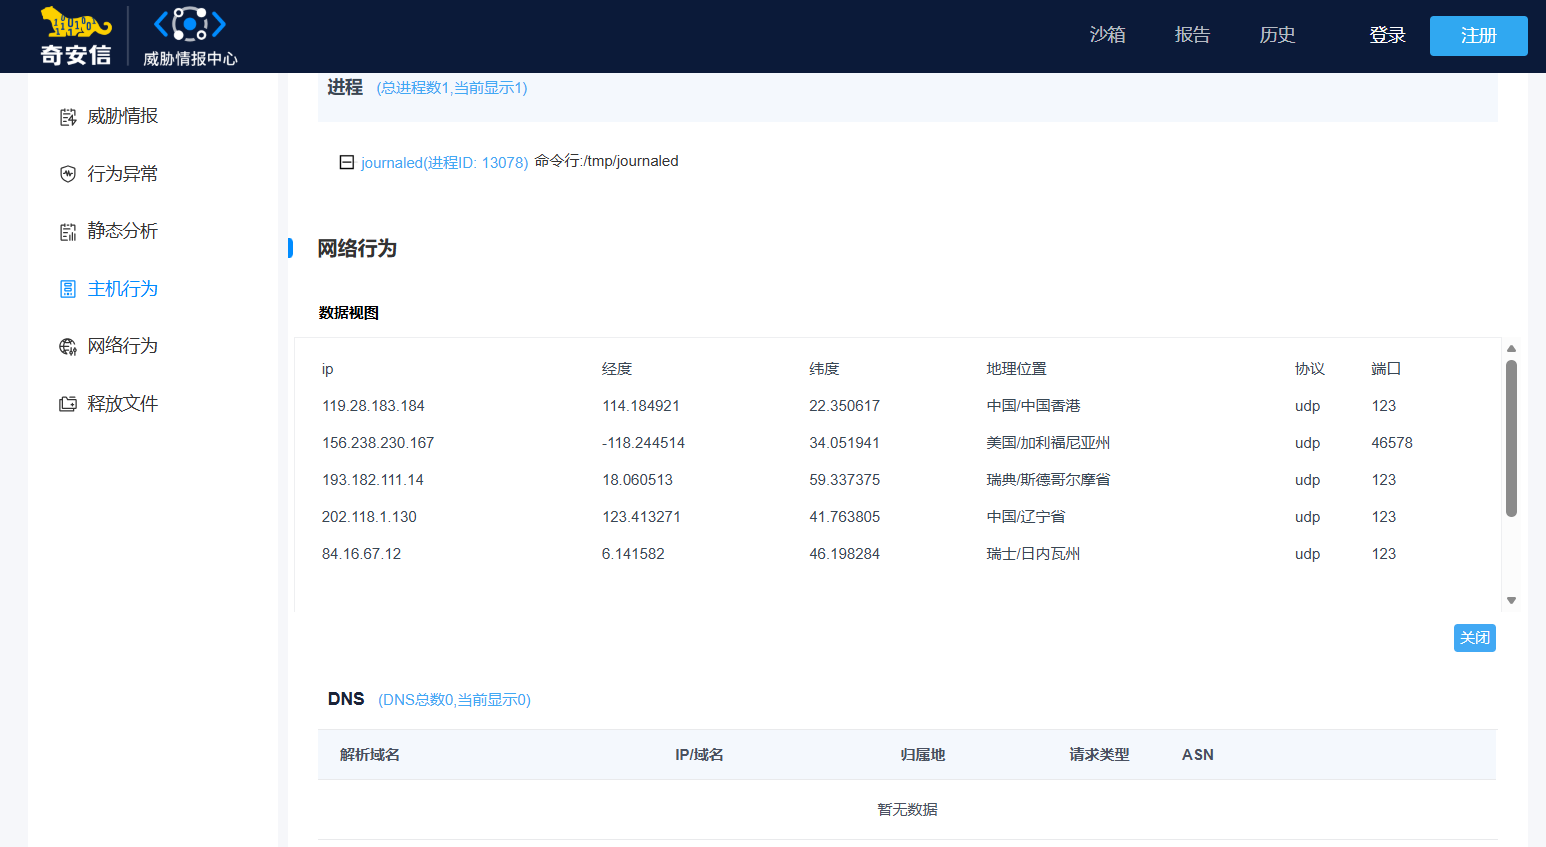Click the IP 156.238.230.167 cell
This screenshot has width=1546, height=847.
point(378,443)
